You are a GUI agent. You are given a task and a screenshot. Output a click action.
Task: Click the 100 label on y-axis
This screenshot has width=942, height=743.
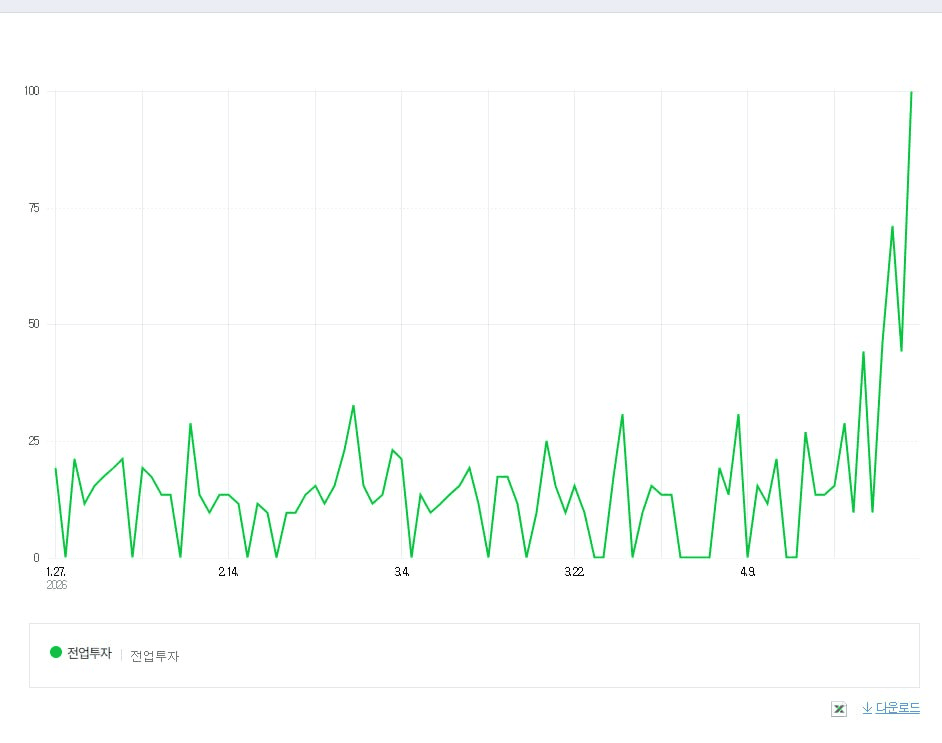coord(32,91)
